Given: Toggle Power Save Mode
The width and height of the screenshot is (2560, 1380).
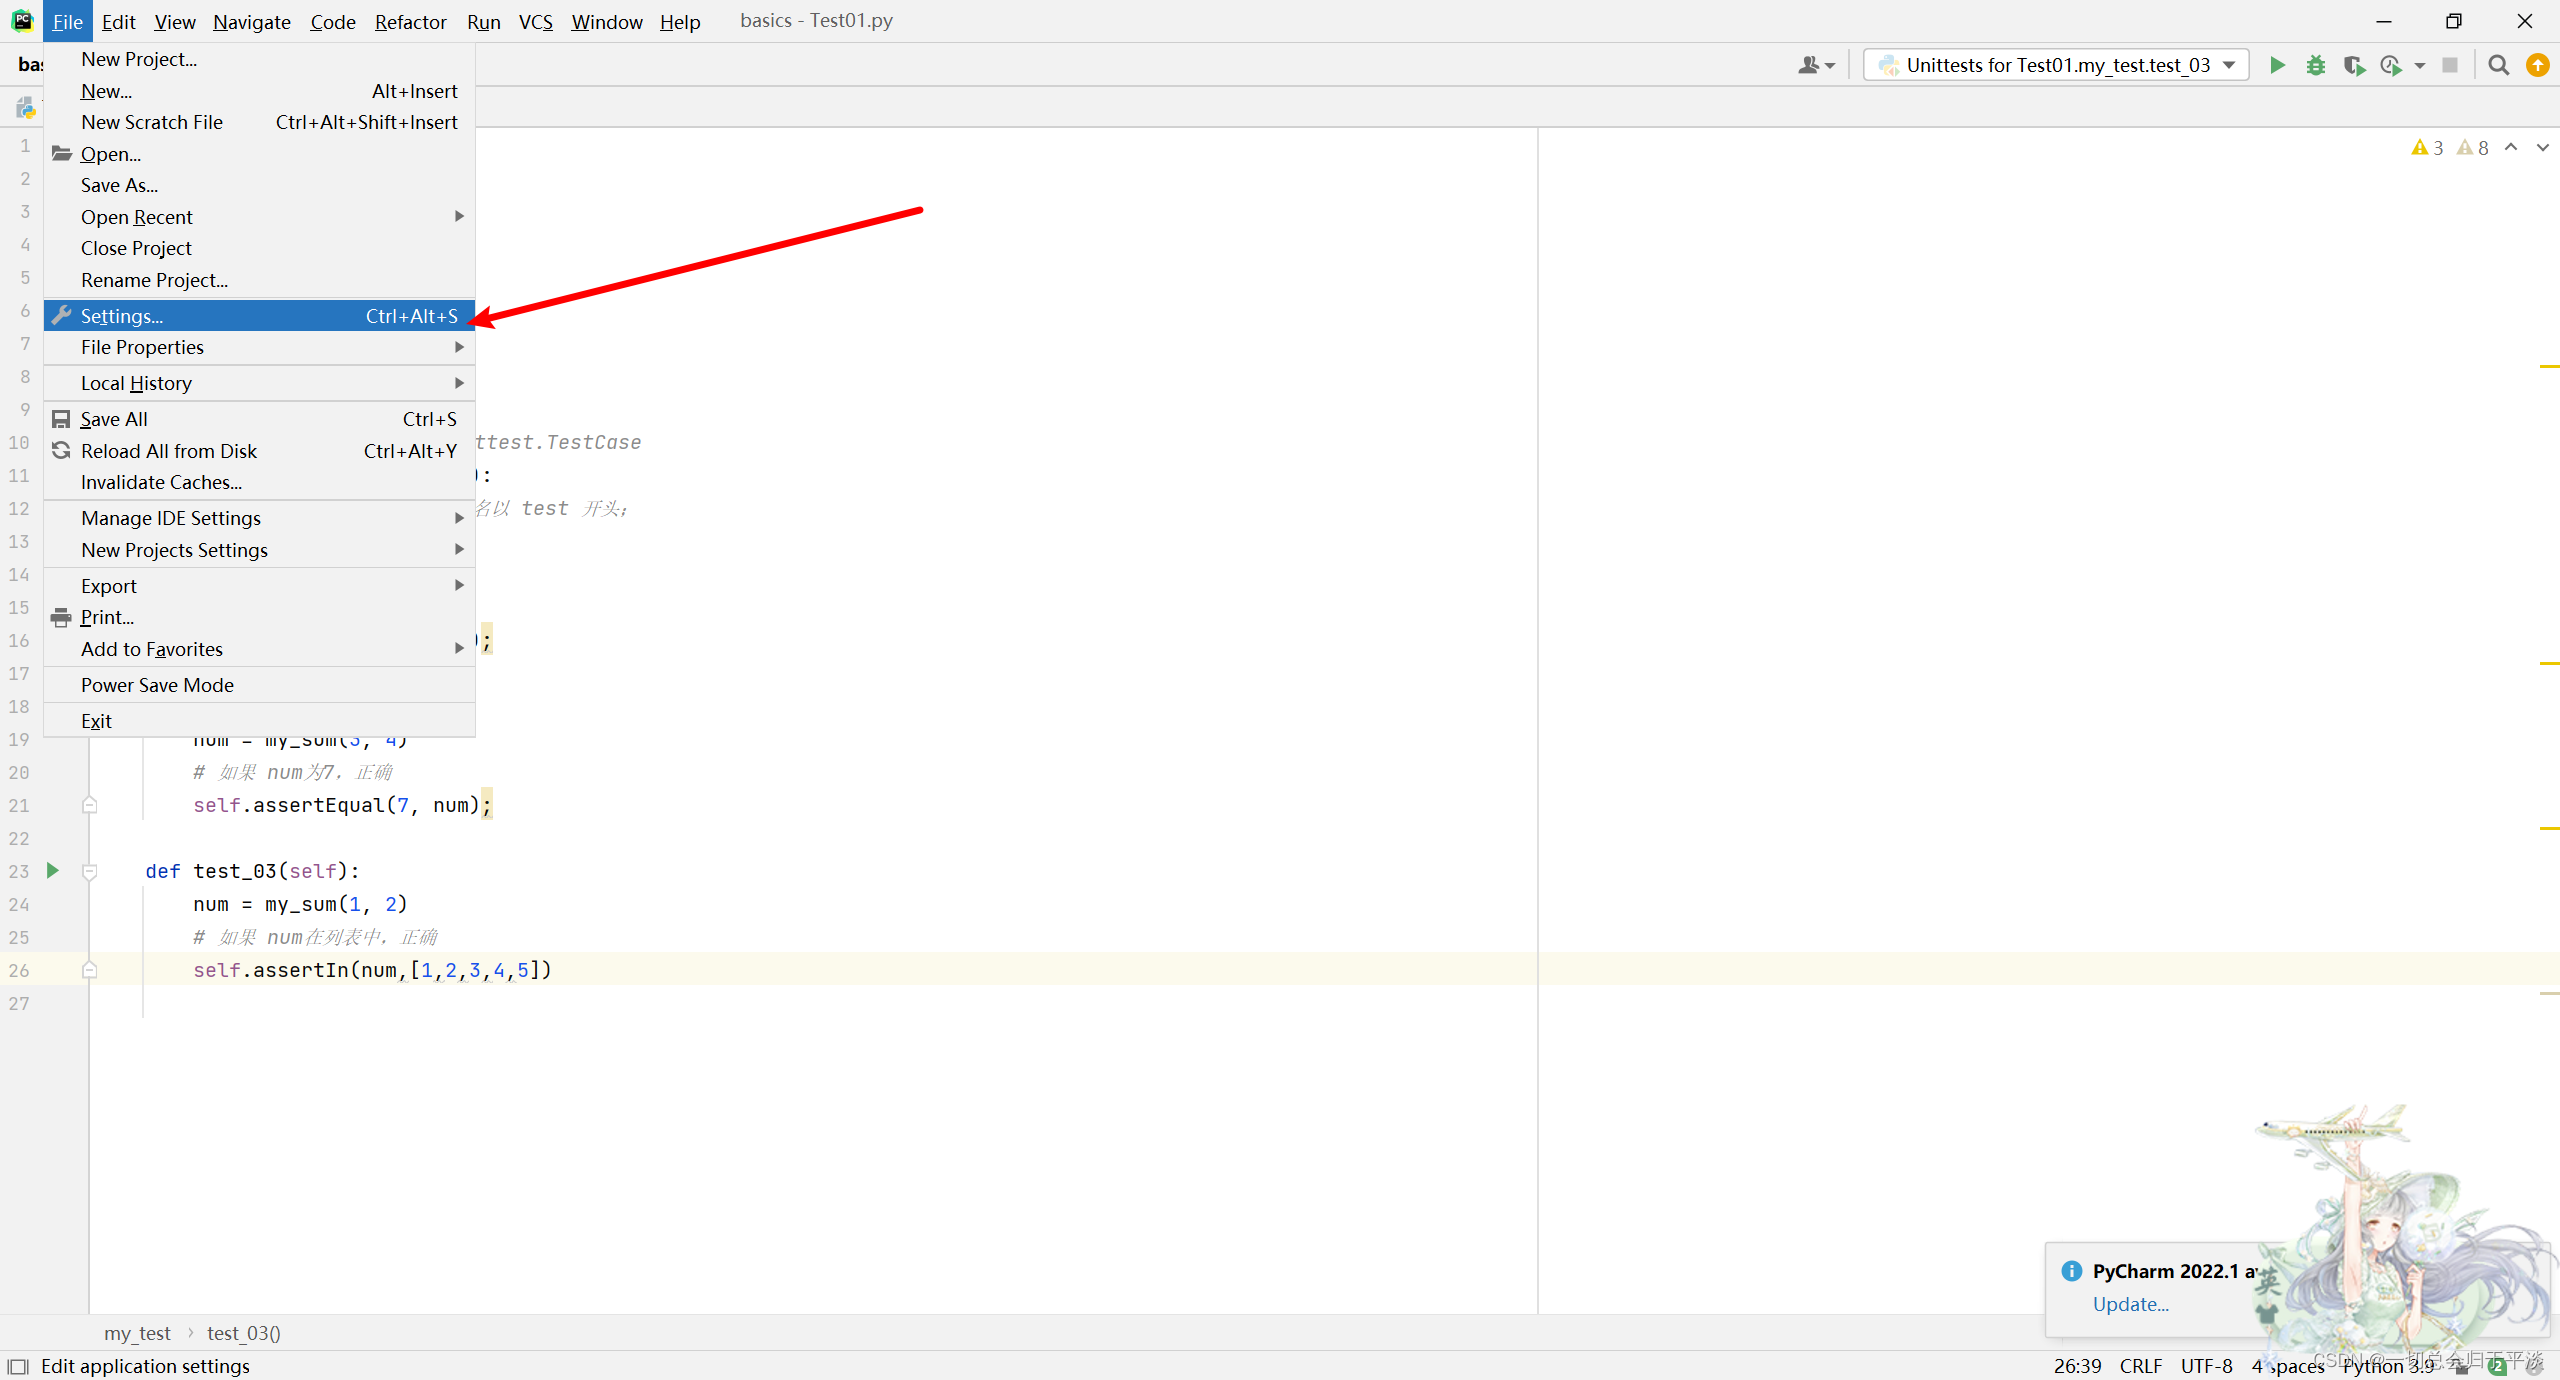Looking at the screenshot, I should coord(157,685).
